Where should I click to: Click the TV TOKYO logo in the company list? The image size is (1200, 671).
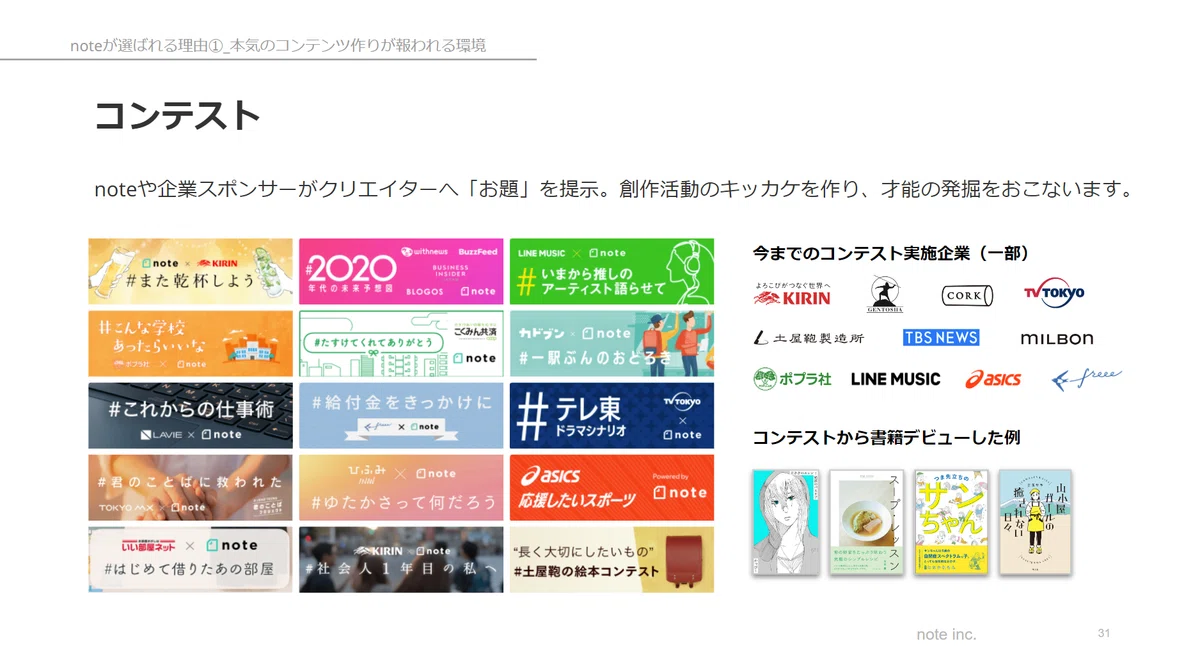pyautogui.click(x=1054, y=293)
